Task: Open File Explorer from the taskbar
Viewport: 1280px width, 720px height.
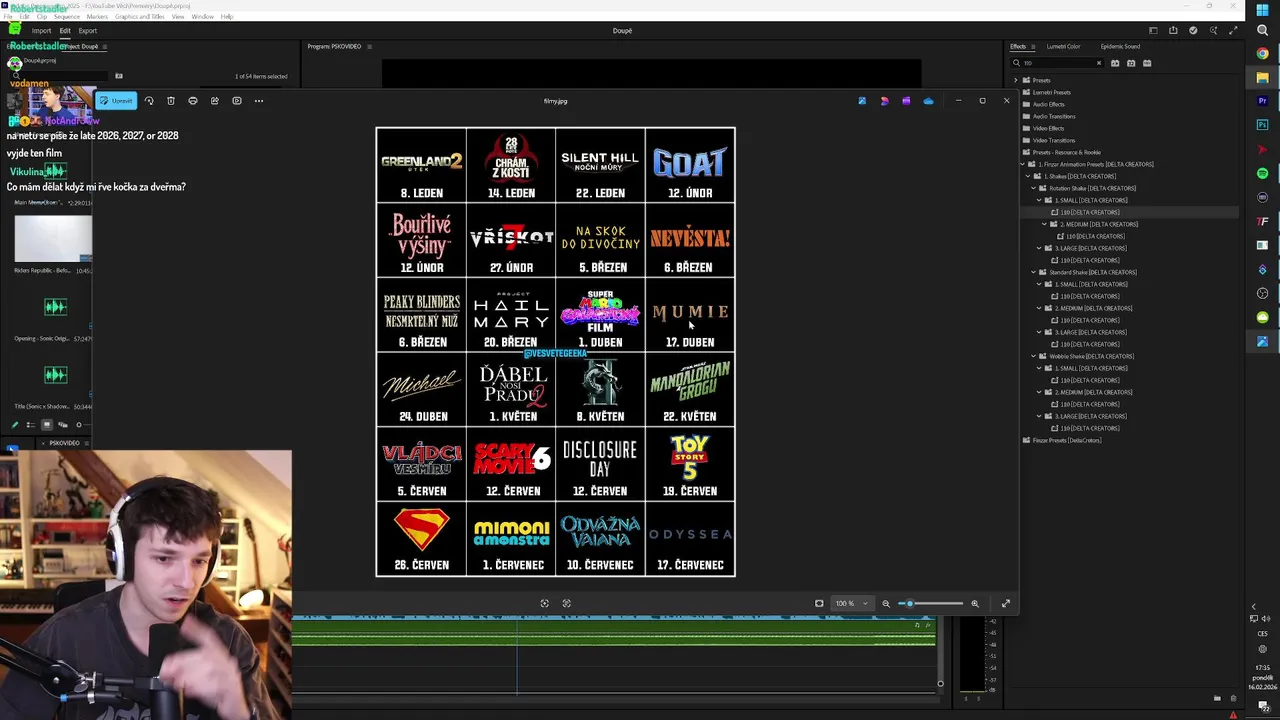Action: point(1262,77)
